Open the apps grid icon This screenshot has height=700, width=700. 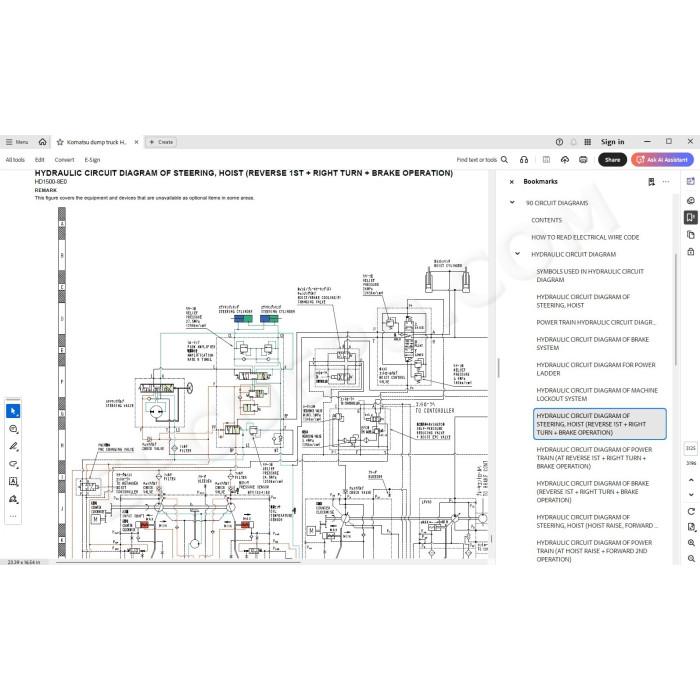tap(588, 142)
